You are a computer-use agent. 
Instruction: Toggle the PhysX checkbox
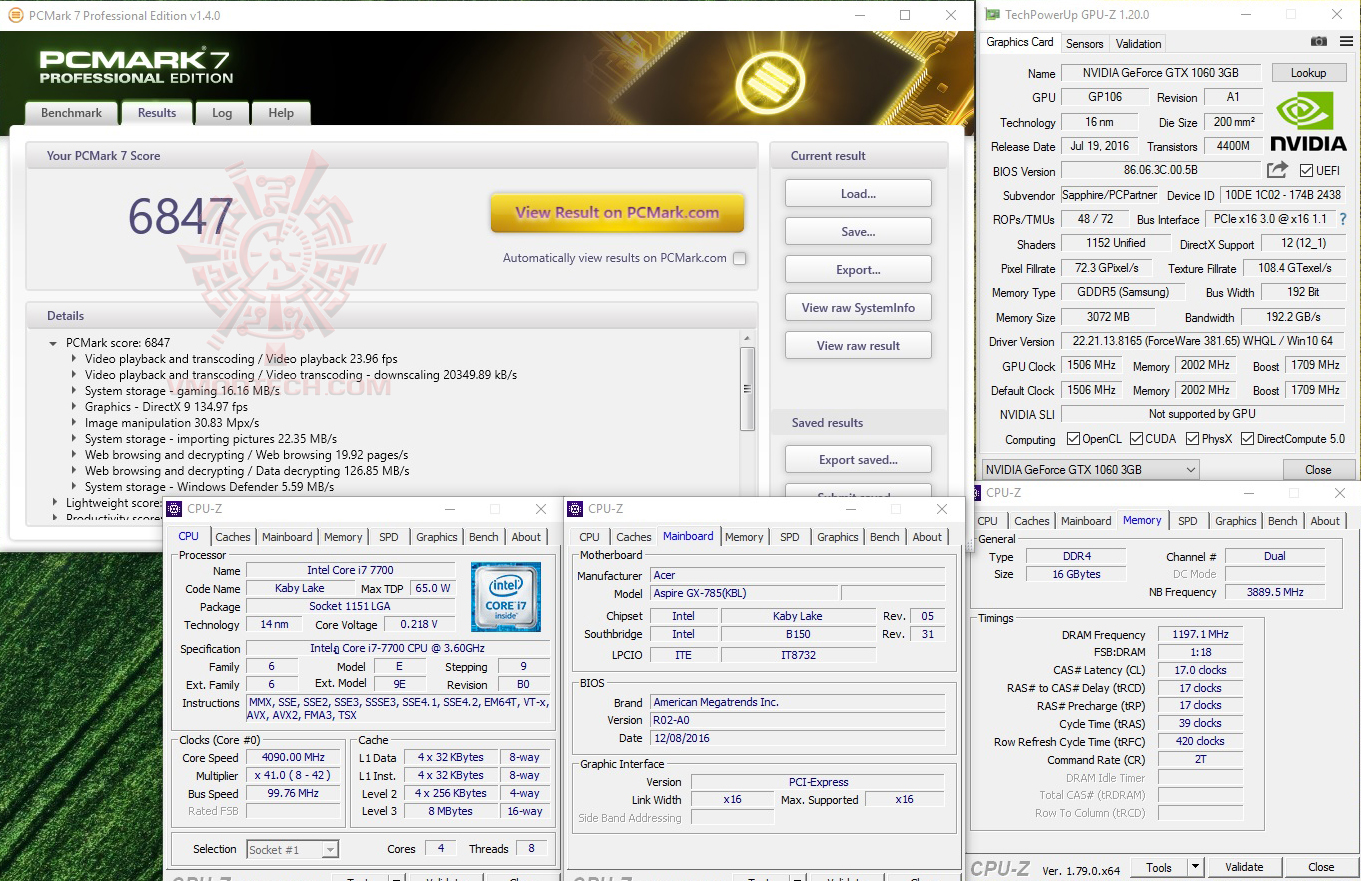(x=1192, y=439)
